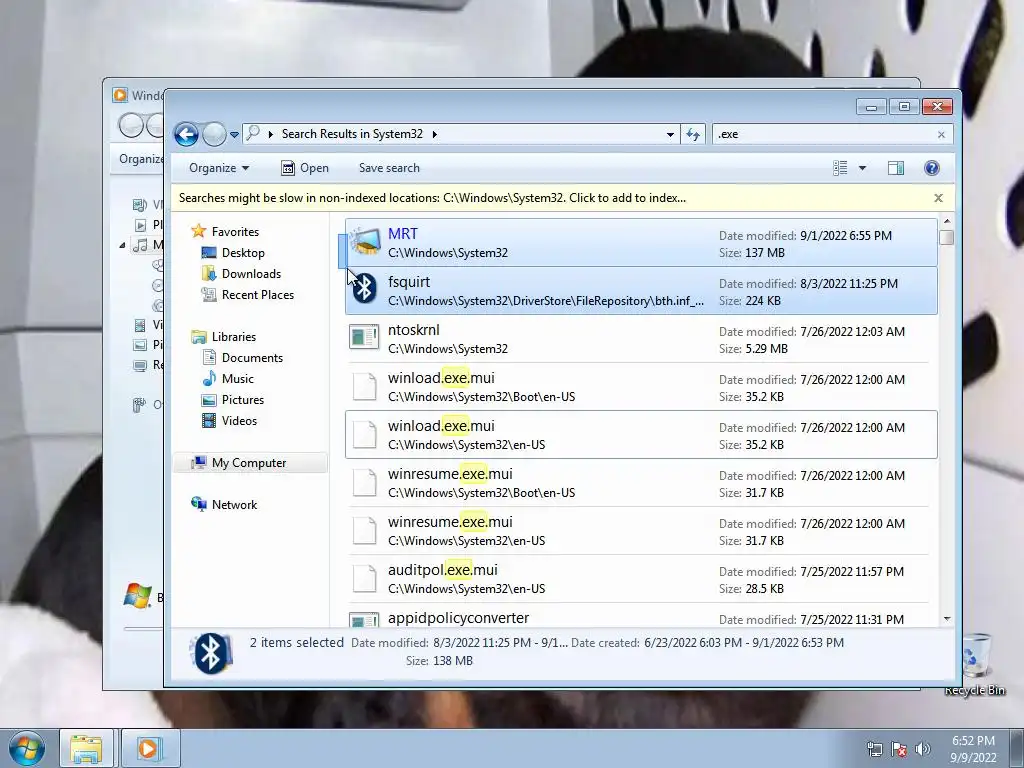Image resolution: width=1024 pixels, height=768 pixels.
Task: Click the scrollbar up arrow
Action: point(946,221)
